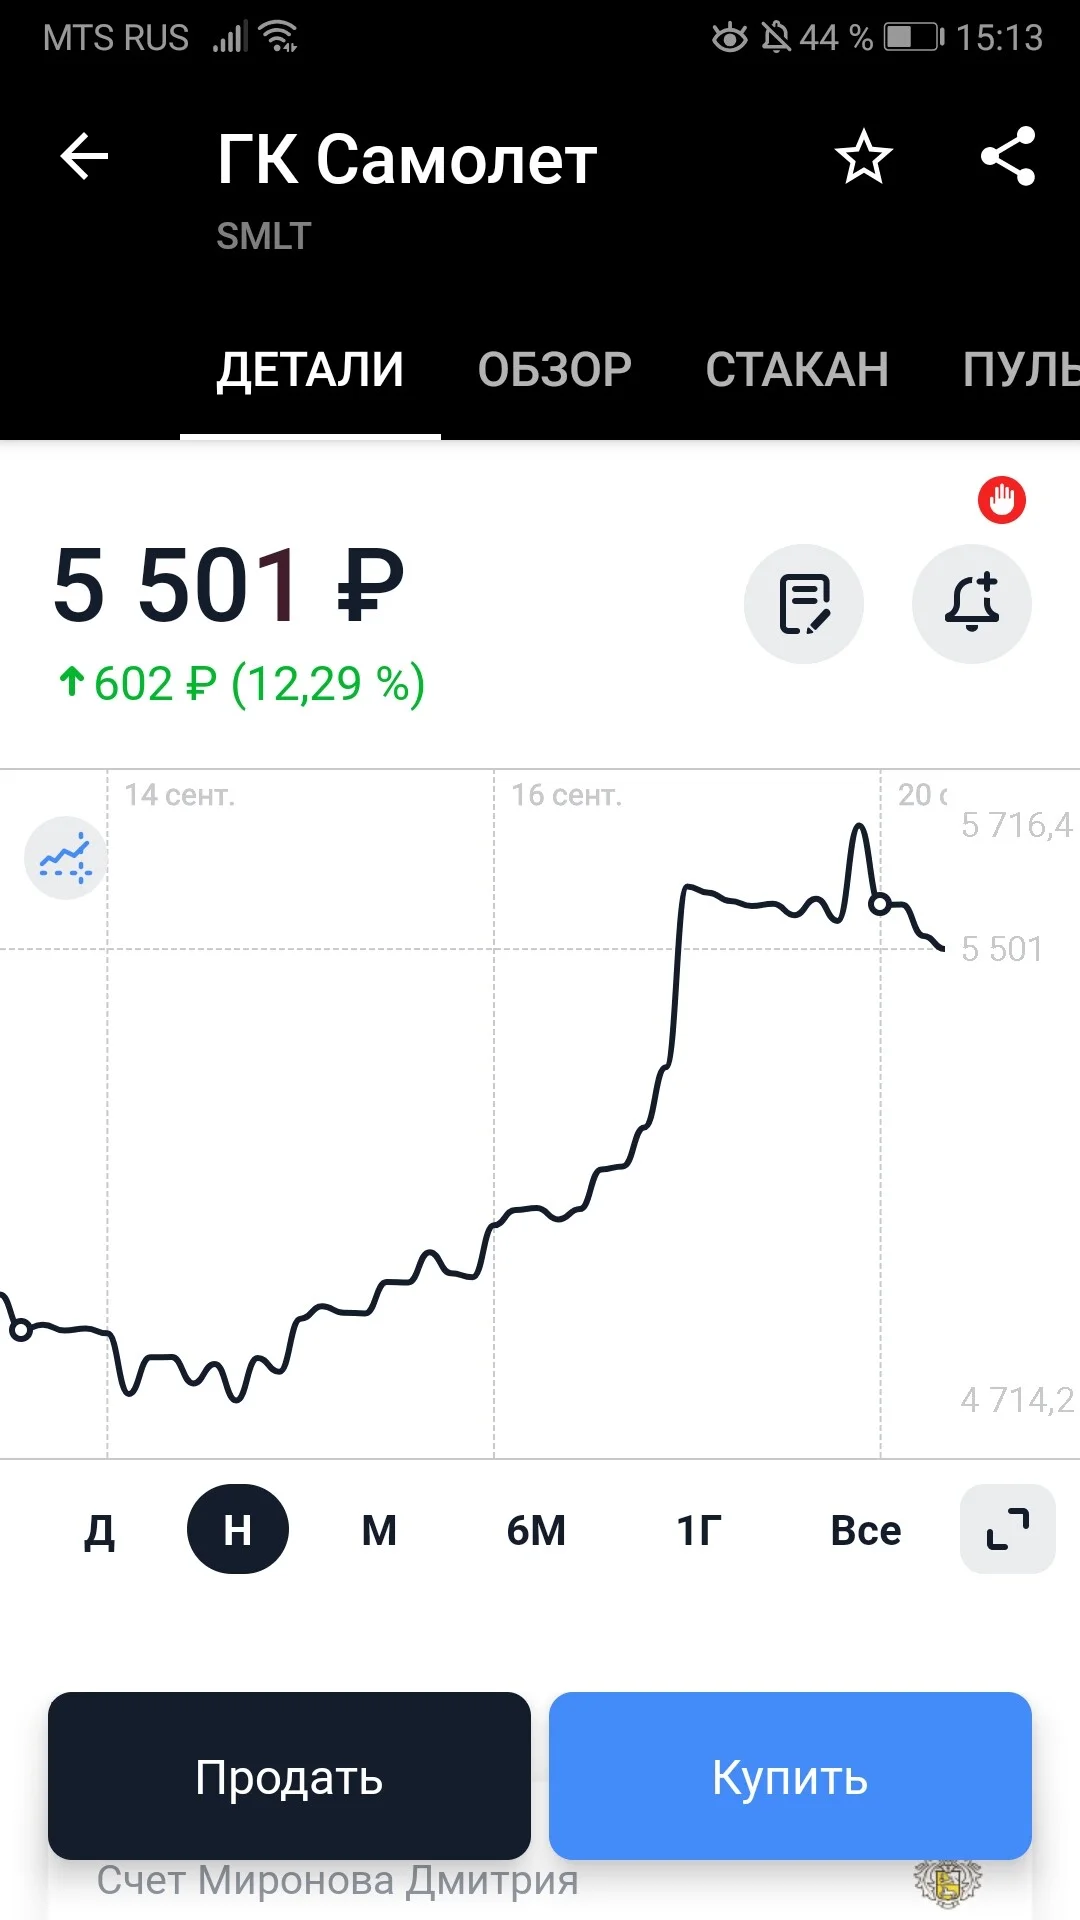The width and height of the screenshot is (1080, 1920).
Task: Select the 6М chart period
Action: tap(536, 1530)
